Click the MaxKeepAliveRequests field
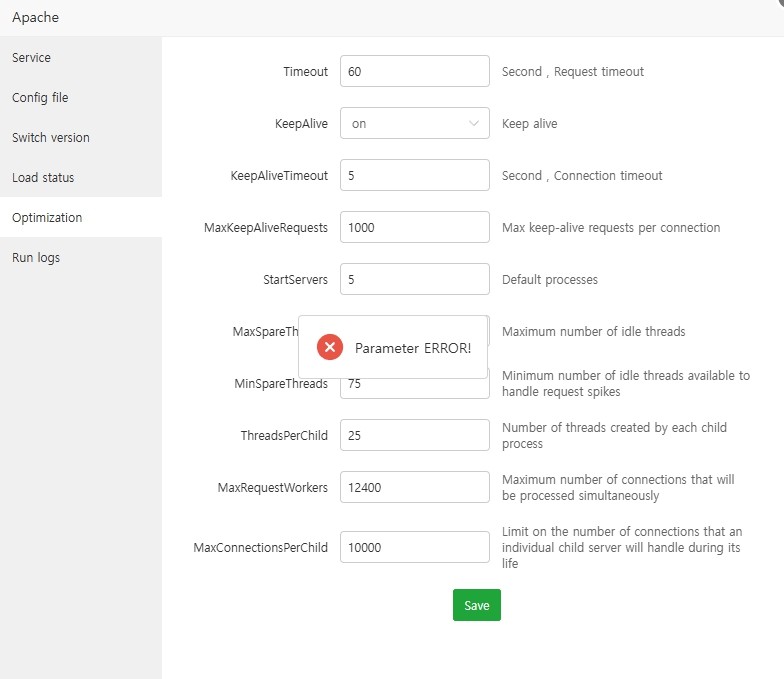Viewport: 784px width, 679px height. click(414, 228)
